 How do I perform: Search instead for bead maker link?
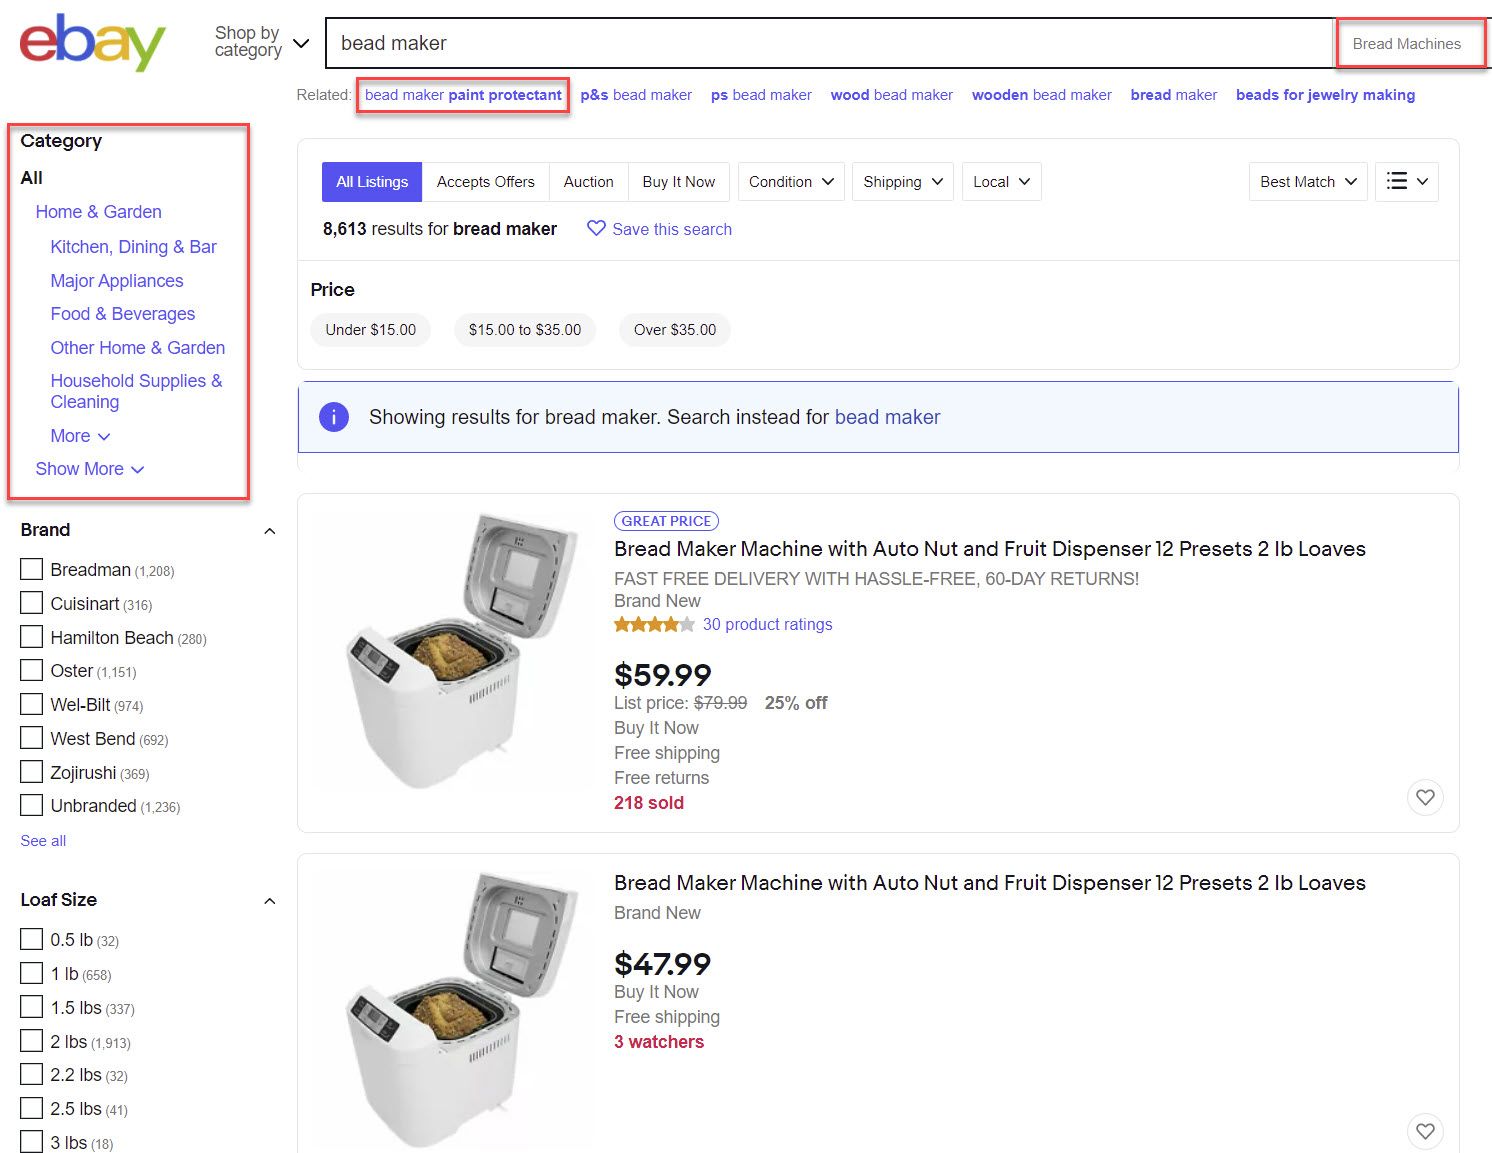(887, 417)
